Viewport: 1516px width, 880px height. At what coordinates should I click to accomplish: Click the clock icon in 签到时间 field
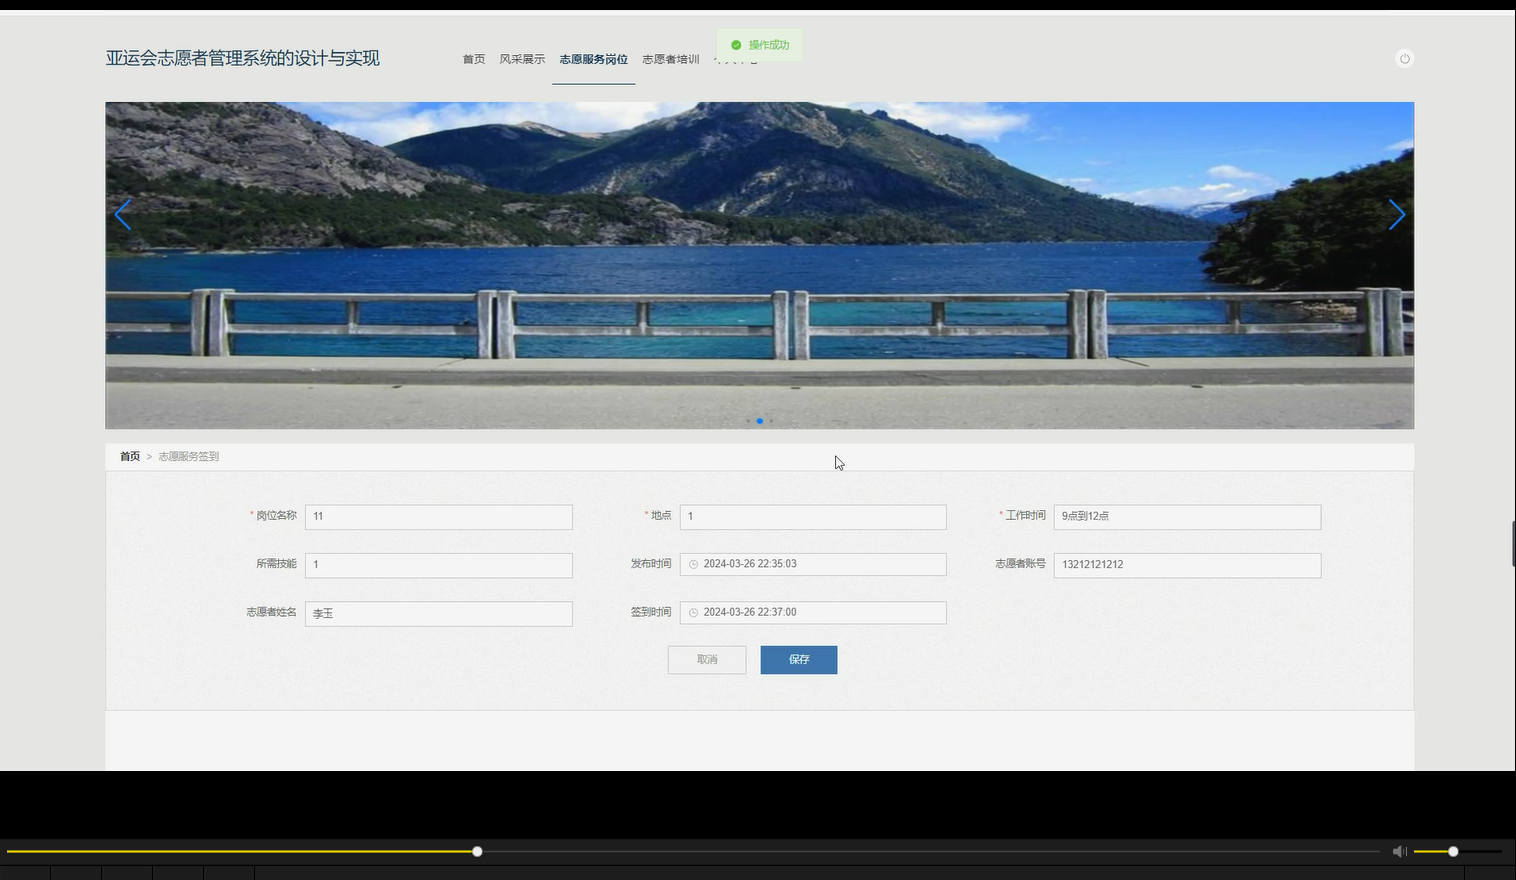pos(693,612)
